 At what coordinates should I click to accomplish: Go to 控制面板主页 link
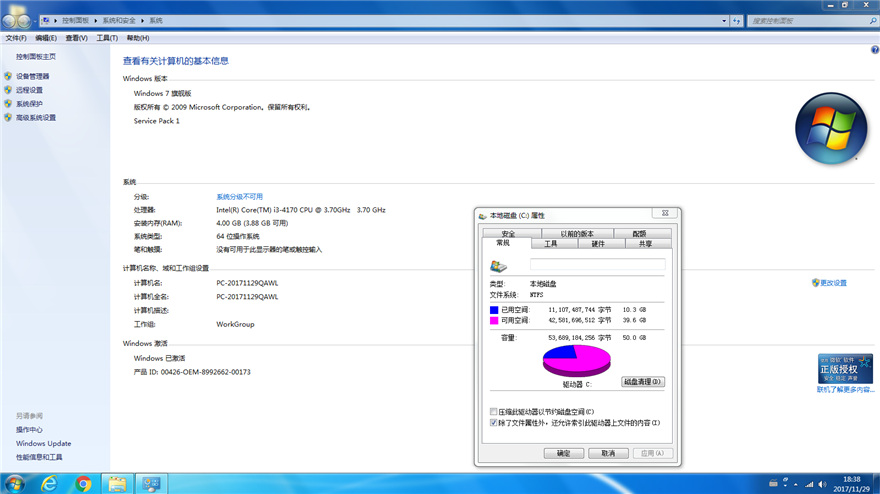pyautogui.click(x=36, y=57)
